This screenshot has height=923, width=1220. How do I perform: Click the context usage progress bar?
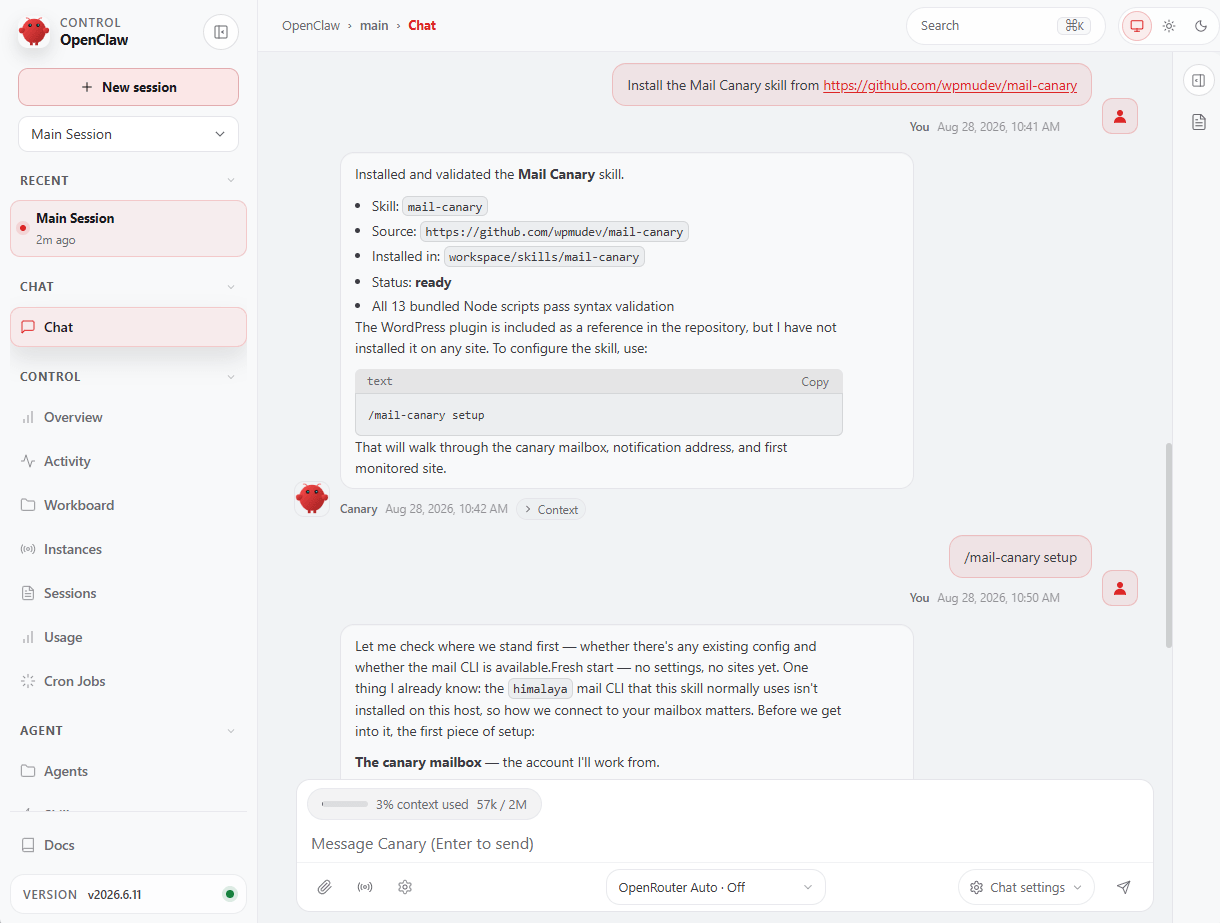coord(344,804)
